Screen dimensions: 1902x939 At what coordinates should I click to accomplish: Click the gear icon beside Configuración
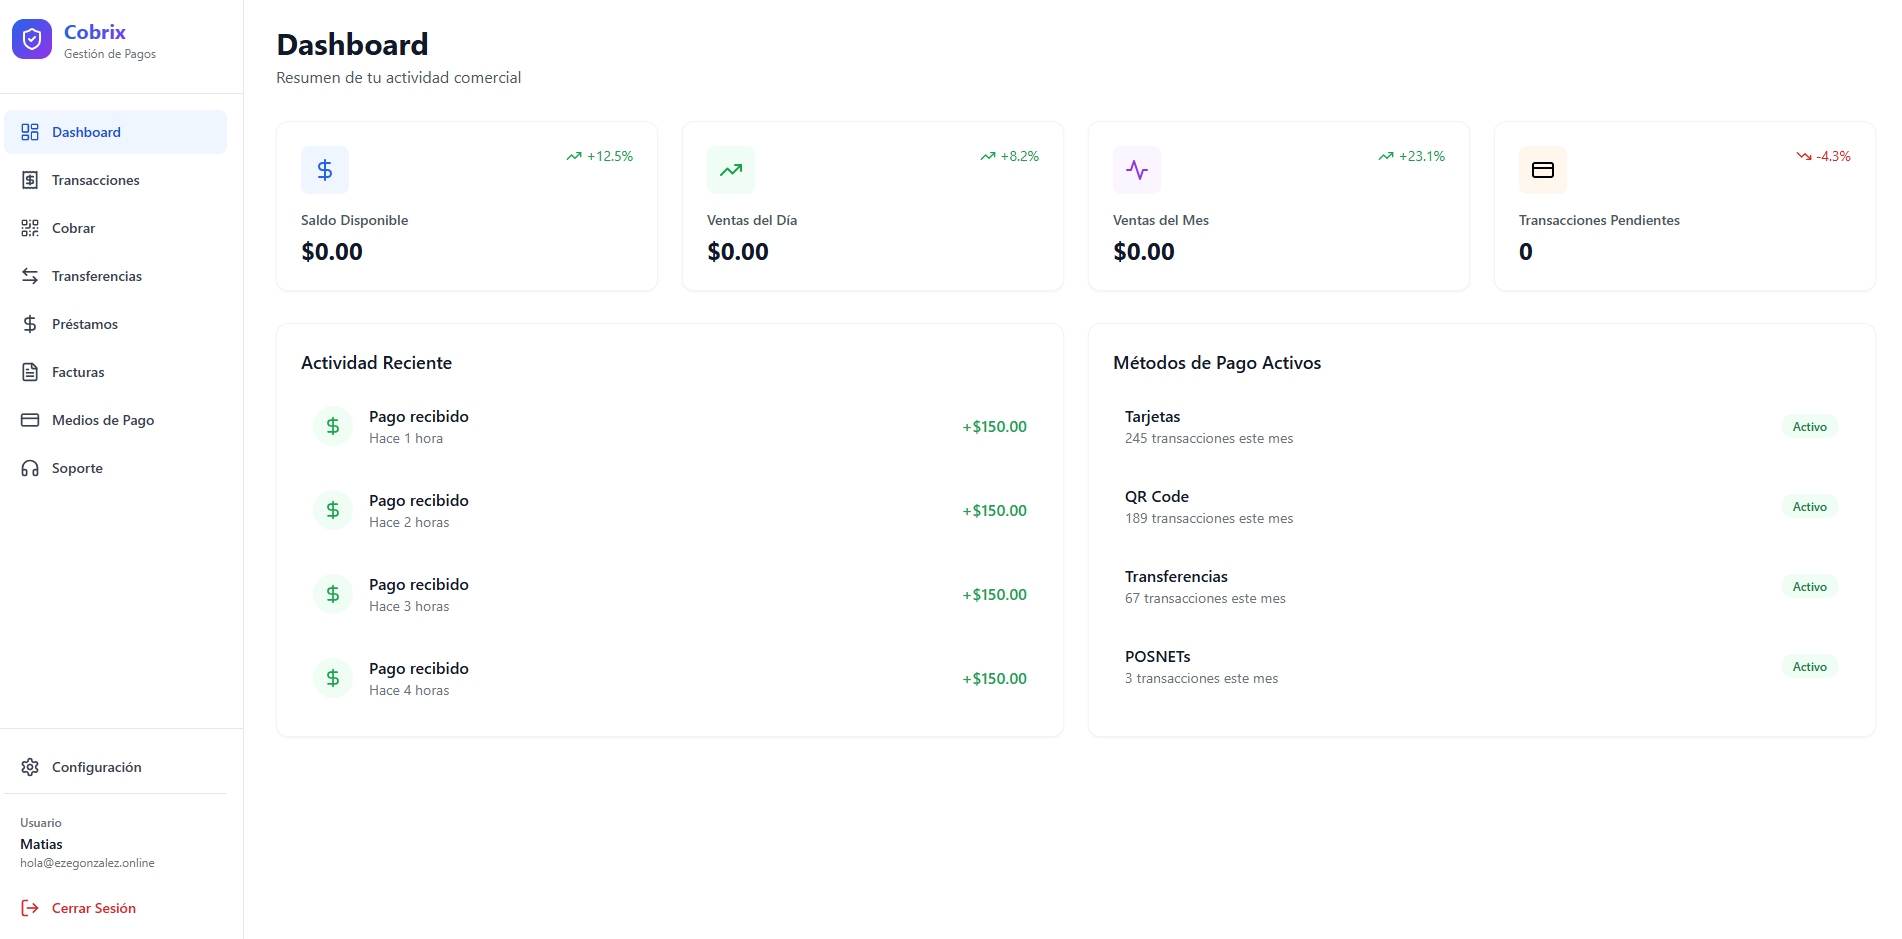(30, 767)
